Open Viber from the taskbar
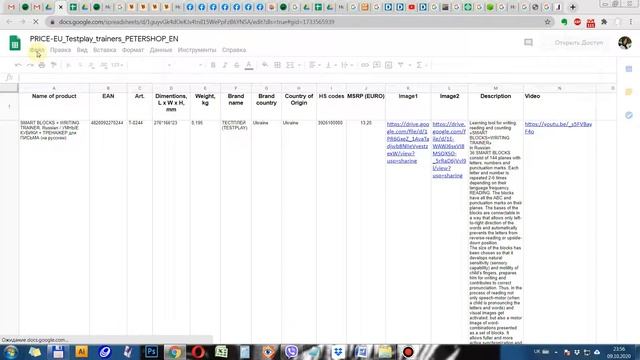Screen dimensions: 640x360 [x=291, y=352]
